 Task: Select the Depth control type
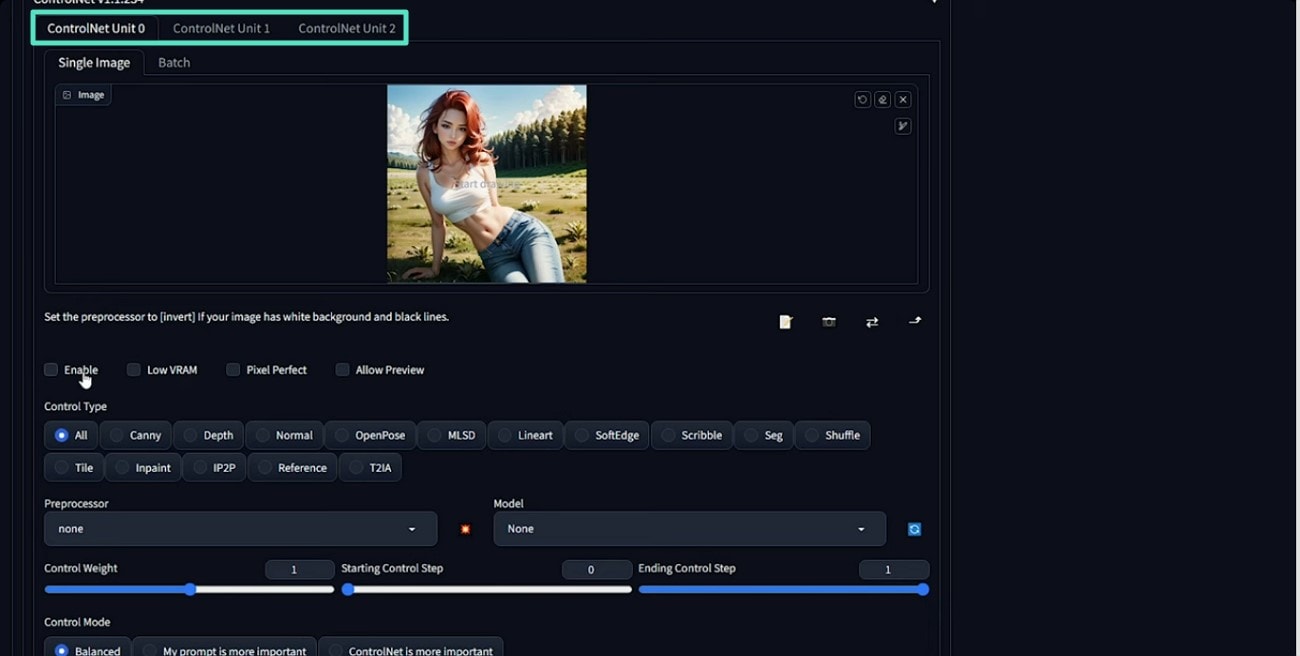click(x=208, y=435)
